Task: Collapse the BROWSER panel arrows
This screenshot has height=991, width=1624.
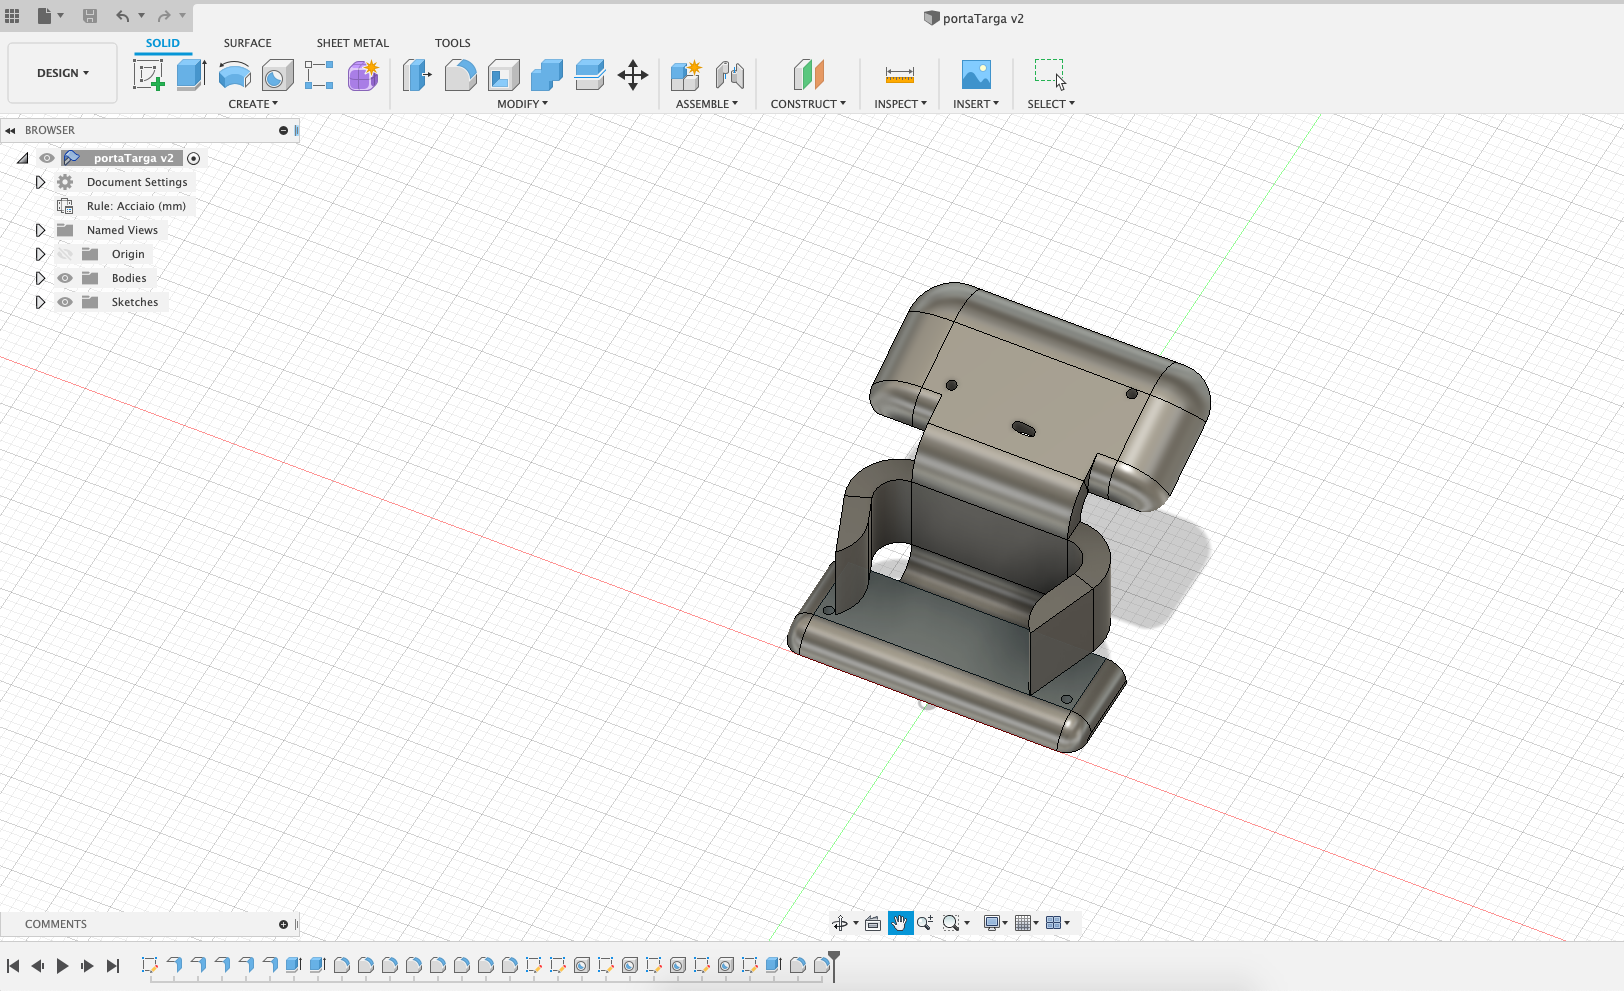Action: click(10, 130)
